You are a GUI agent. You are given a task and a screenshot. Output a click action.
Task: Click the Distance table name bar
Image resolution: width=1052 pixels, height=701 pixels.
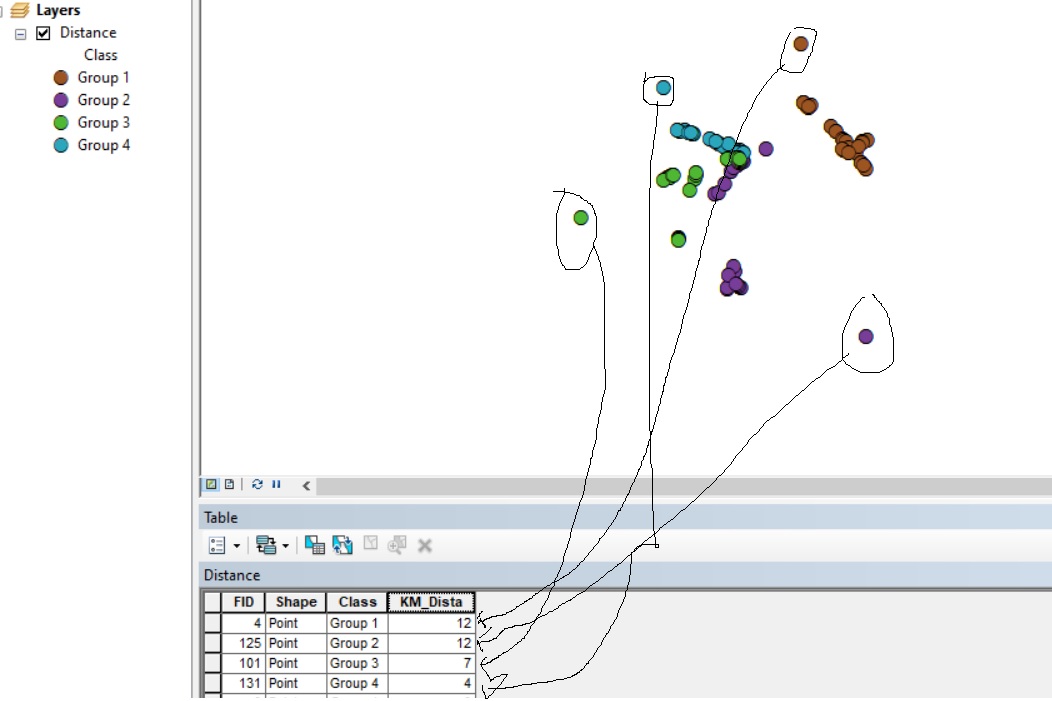tap(625, 575)
